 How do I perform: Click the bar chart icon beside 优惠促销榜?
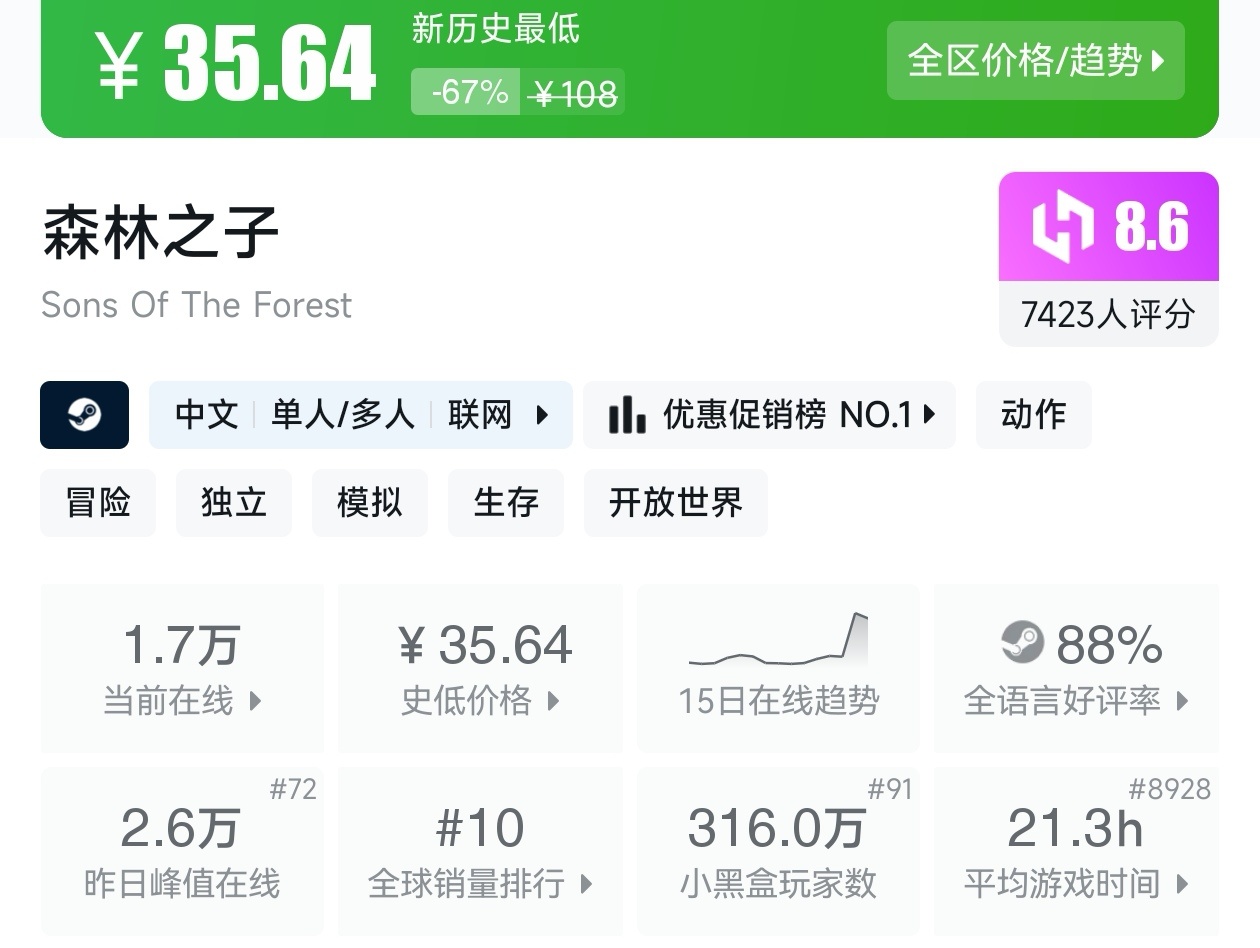627,415
